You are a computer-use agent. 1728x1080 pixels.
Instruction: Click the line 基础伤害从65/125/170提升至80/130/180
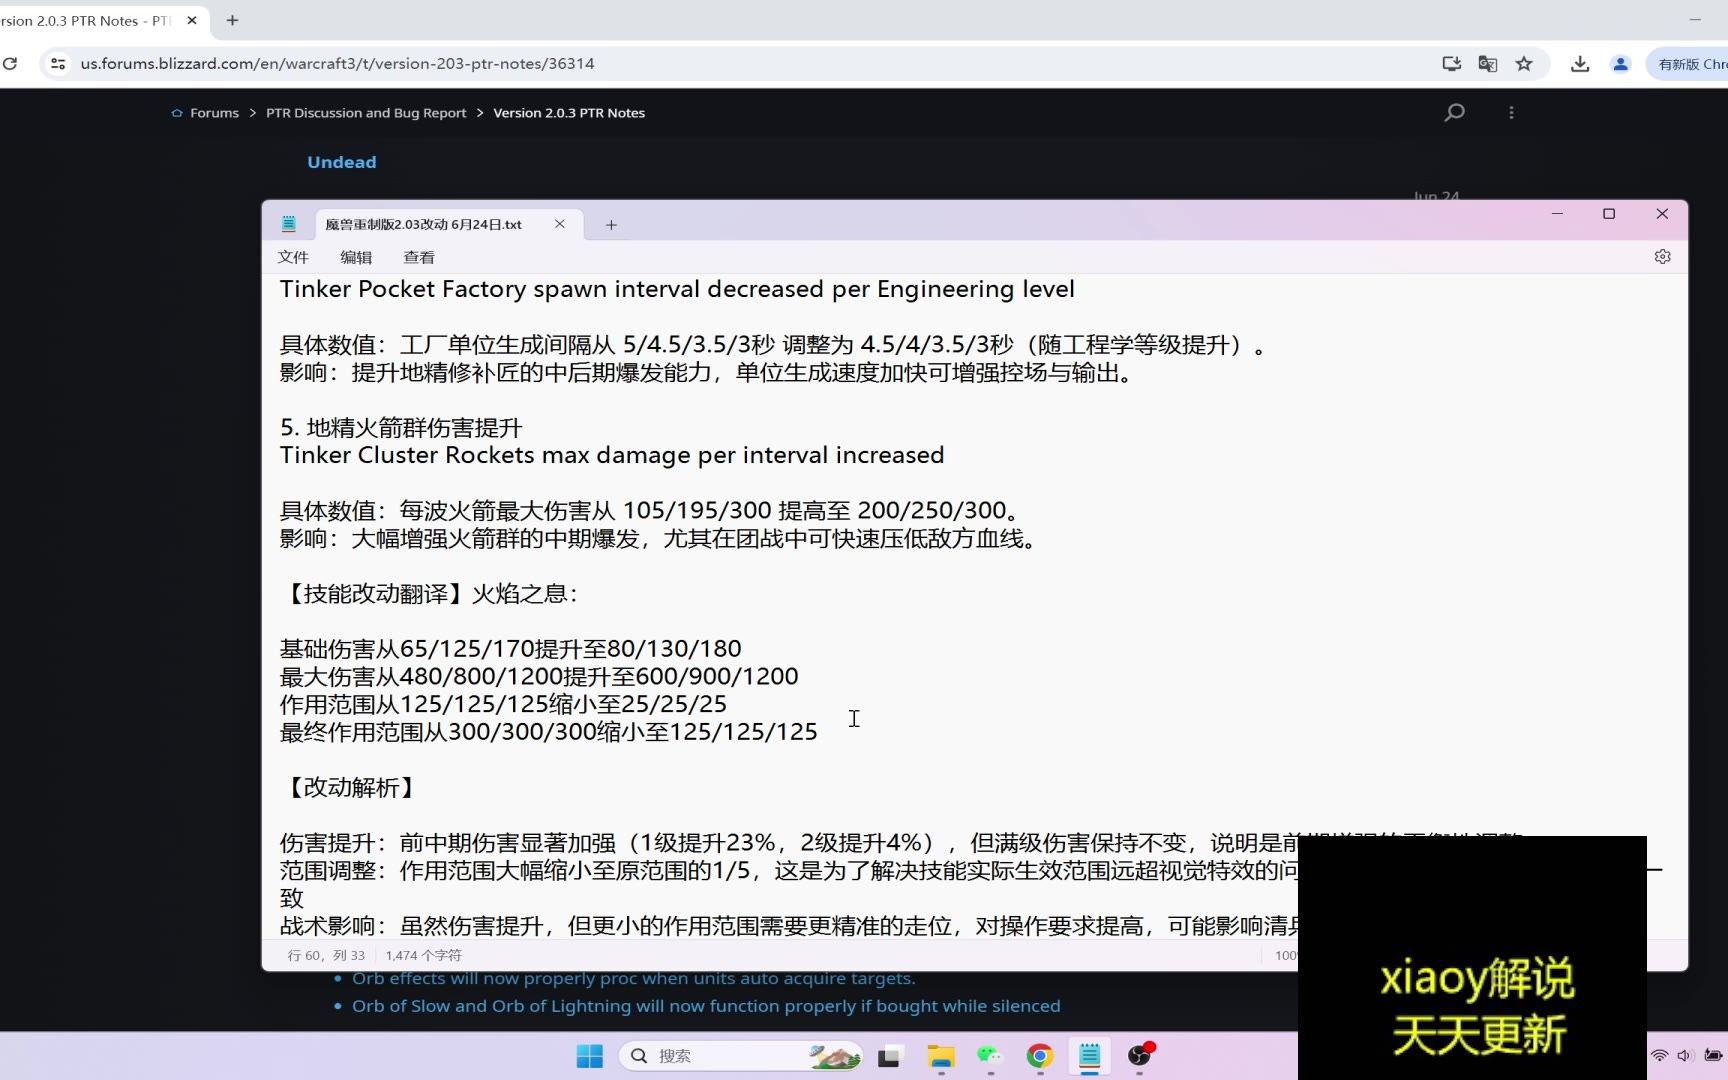(511, 649)
